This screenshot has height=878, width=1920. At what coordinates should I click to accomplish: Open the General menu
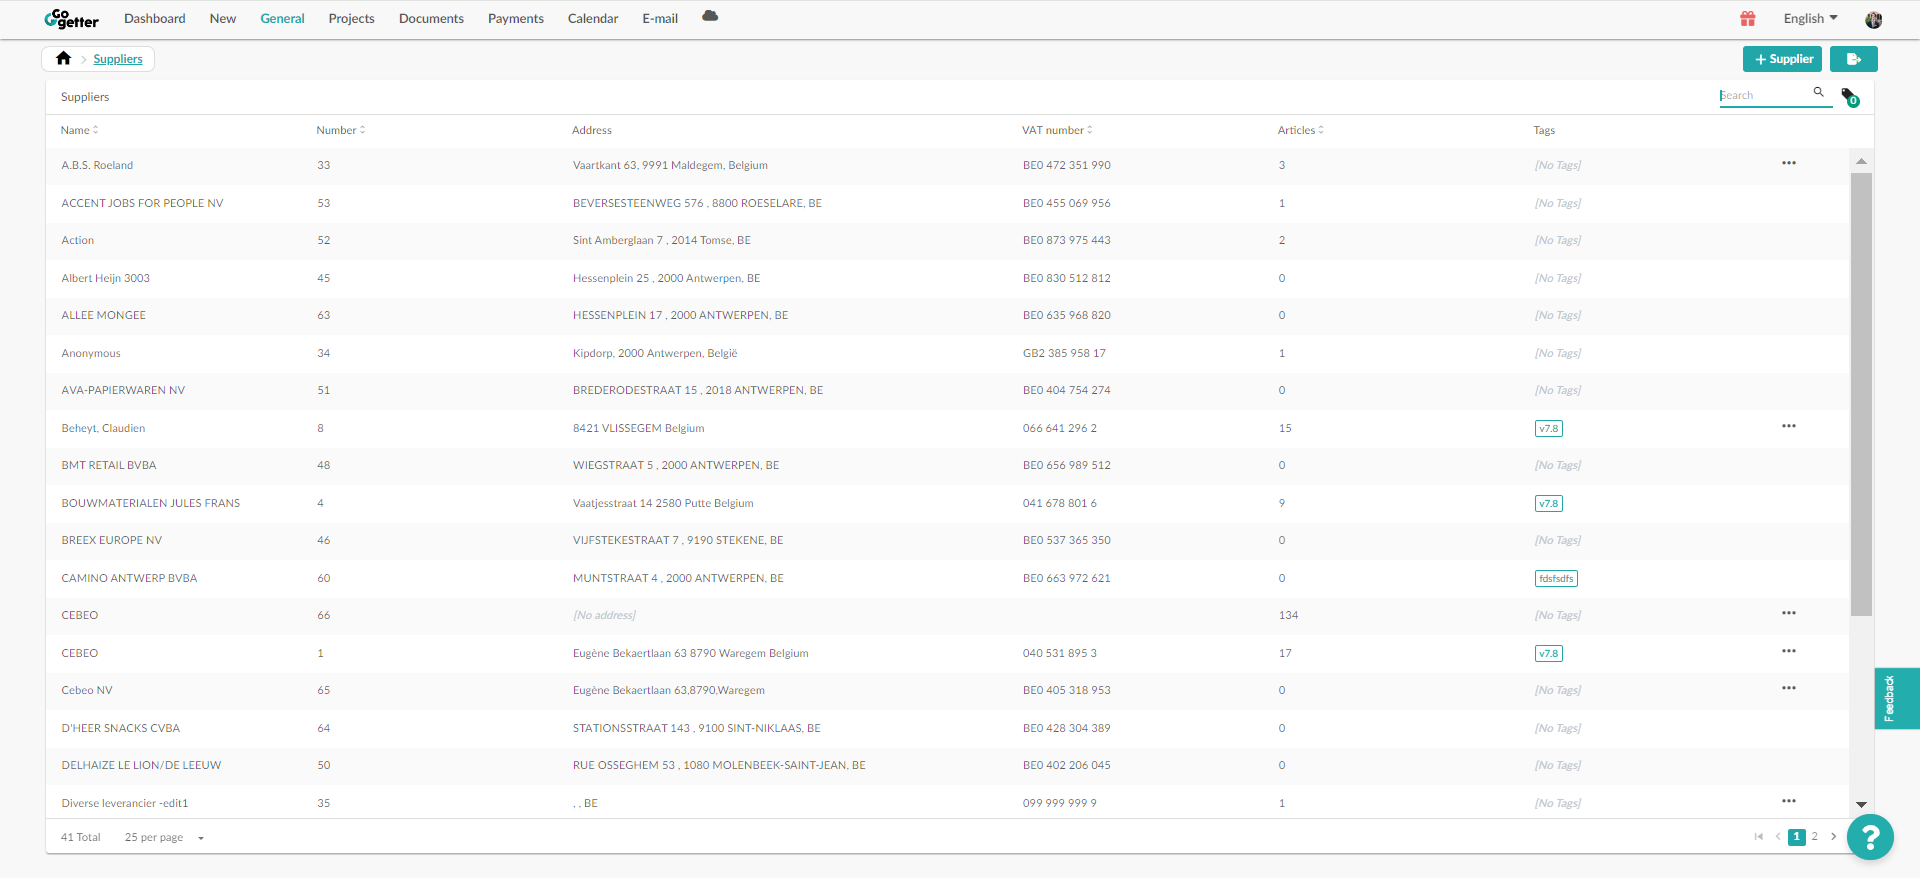coord(282,18)
